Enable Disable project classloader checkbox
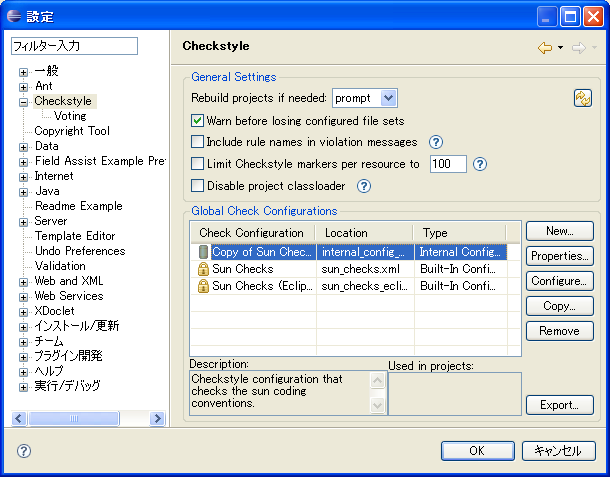The height and width of the screenshot is (477, 610). click(x=198, y=185)
